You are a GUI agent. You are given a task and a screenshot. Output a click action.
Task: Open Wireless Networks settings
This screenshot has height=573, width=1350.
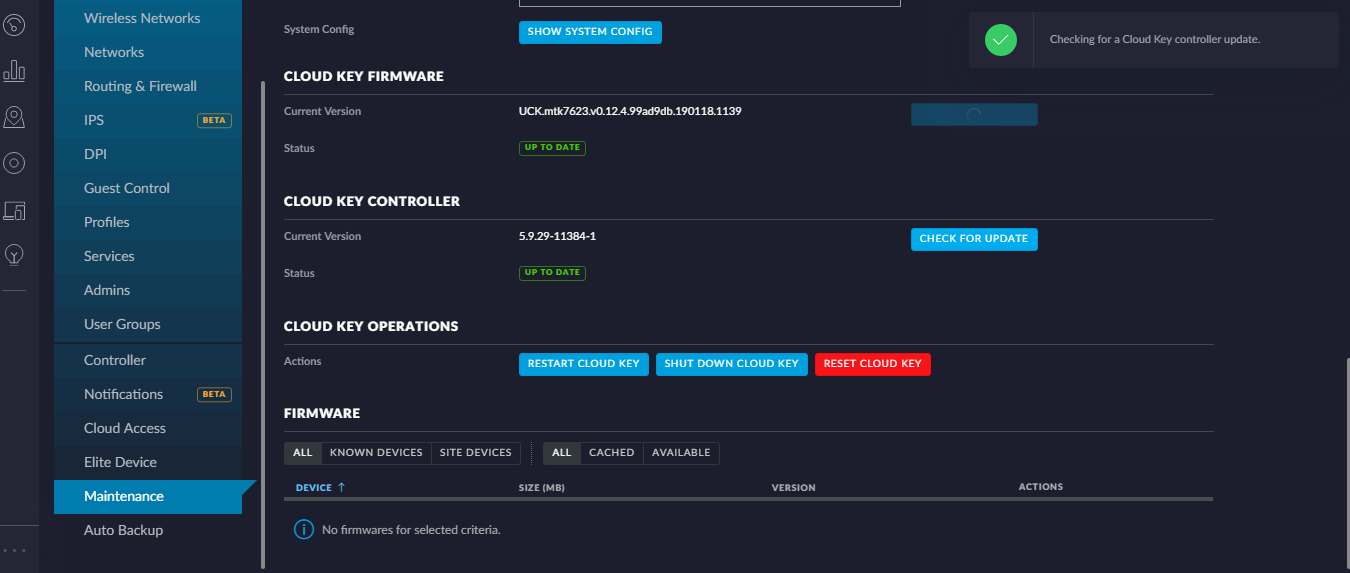[x=142, y=18]
